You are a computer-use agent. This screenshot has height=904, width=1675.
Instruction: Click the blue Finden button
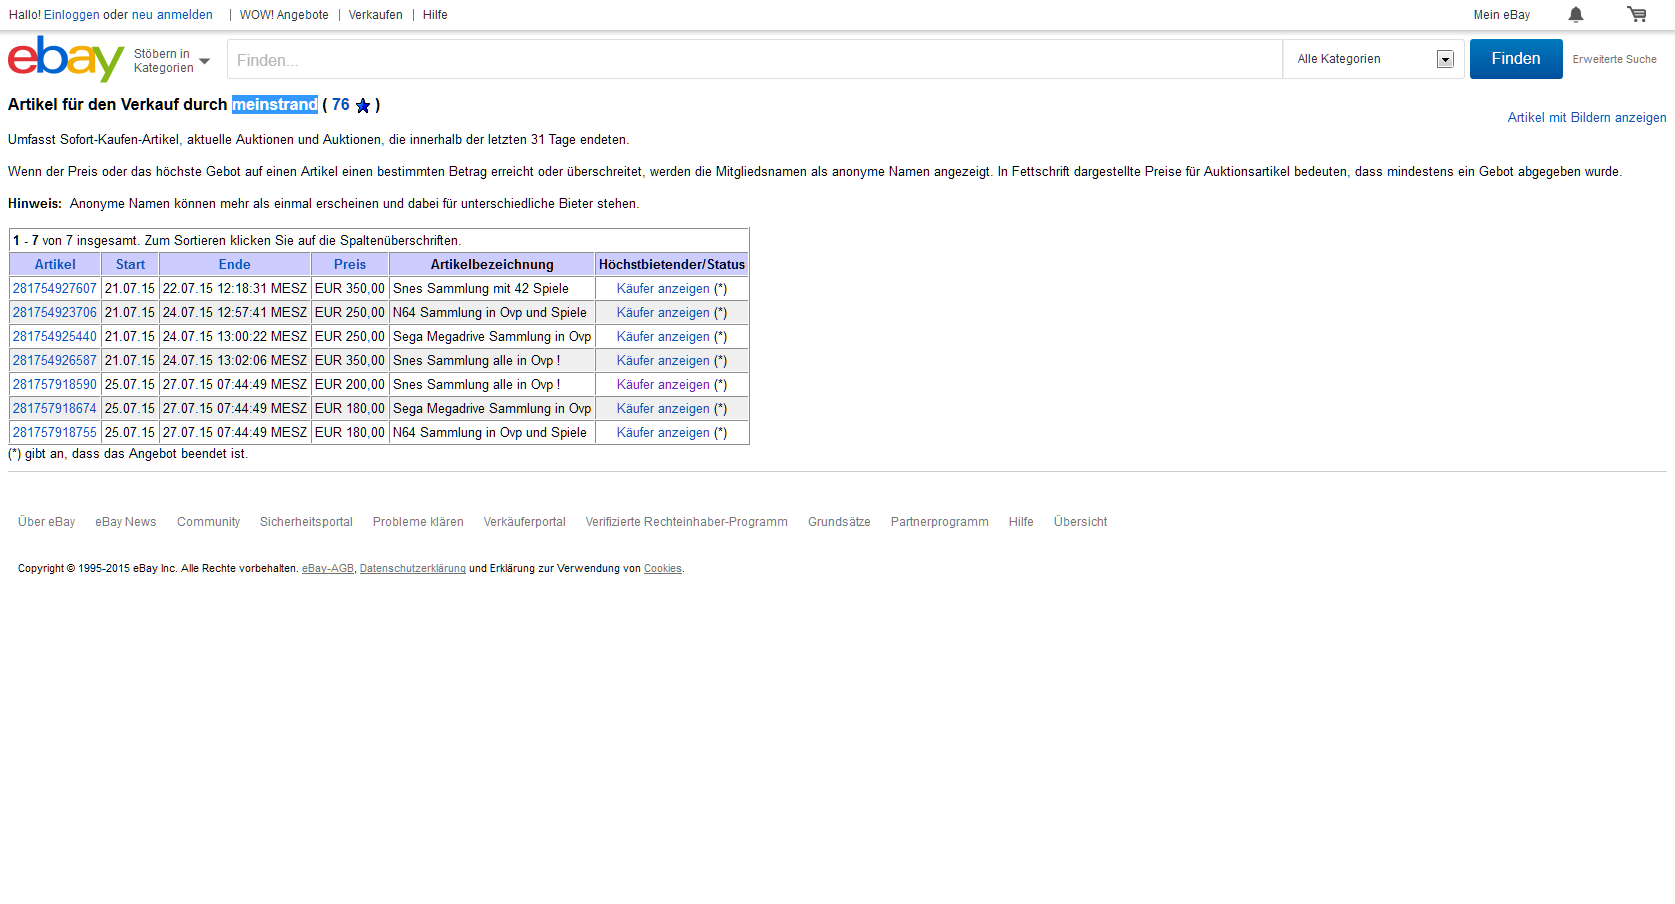(x=1516, y=59)
